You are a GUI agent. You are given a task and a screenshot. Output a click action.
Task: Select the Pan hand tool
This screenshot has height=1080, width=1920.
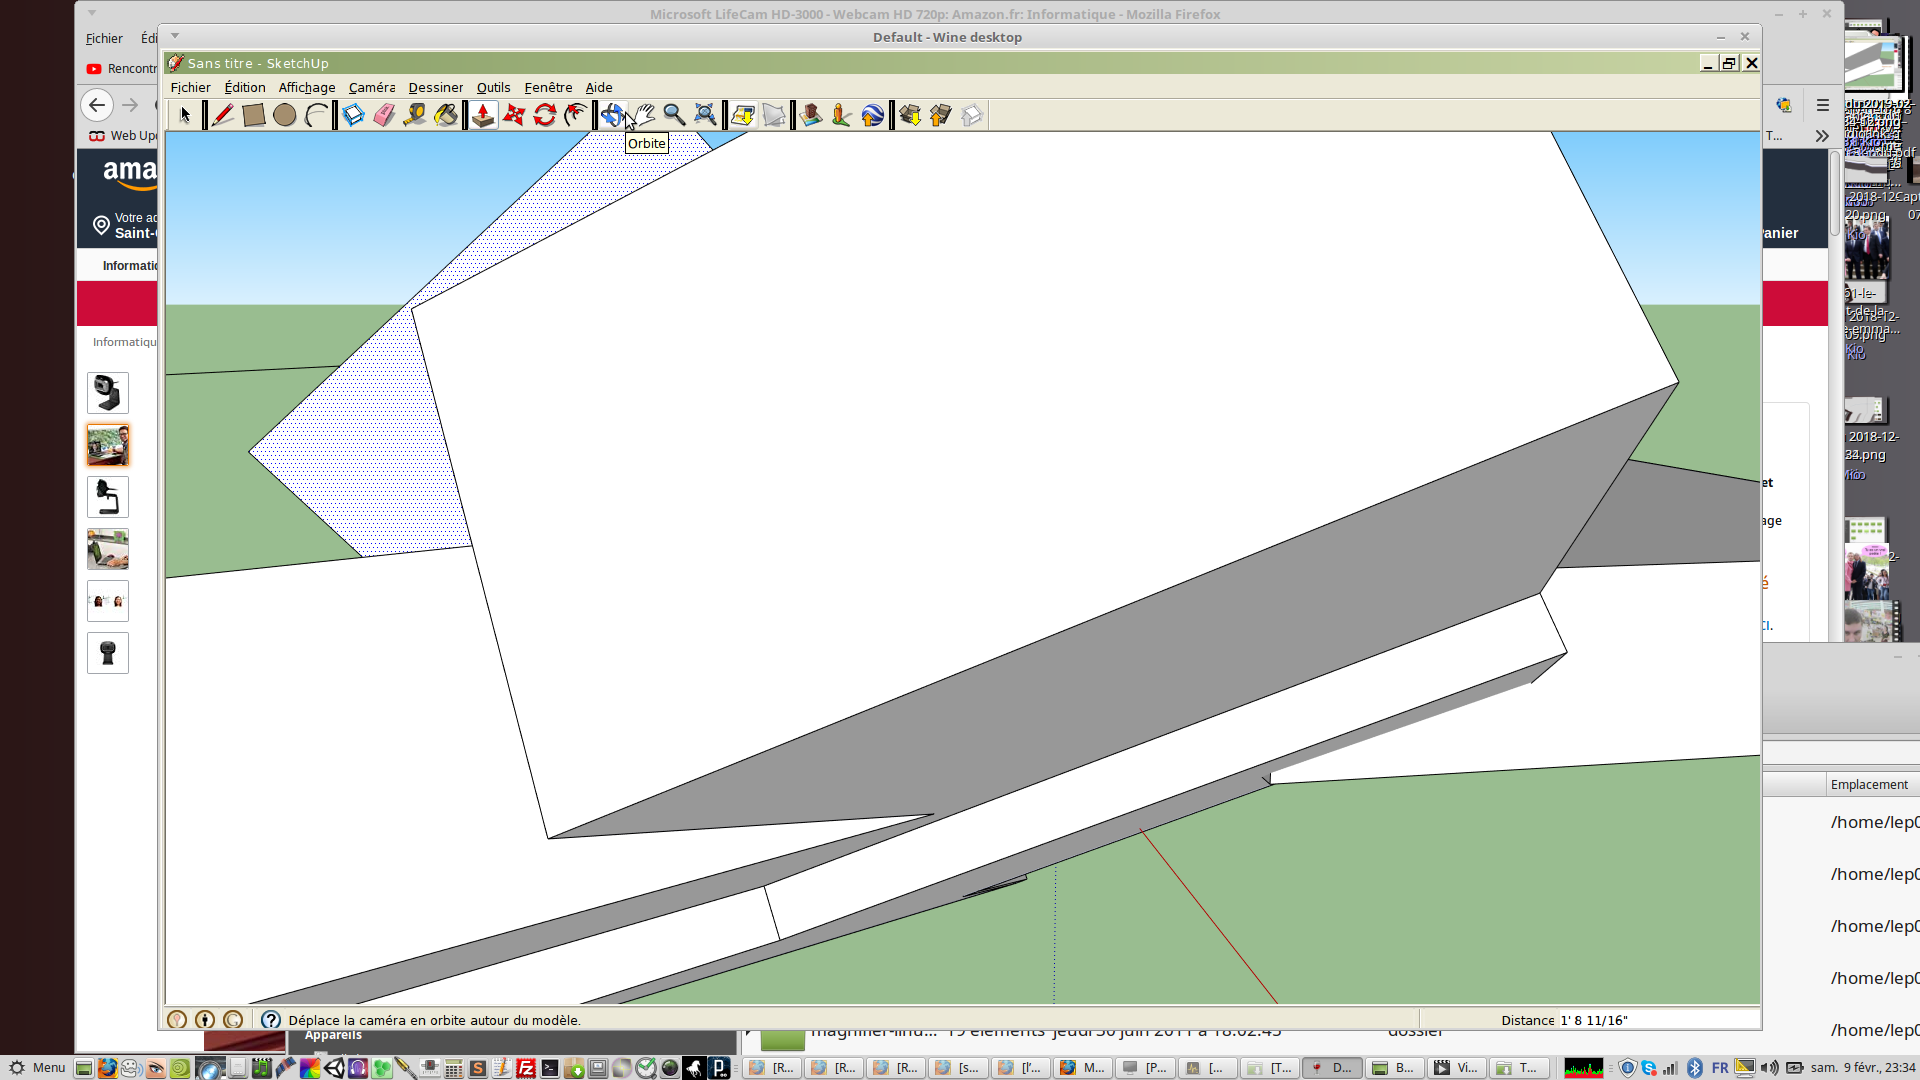tap(644, 115)
